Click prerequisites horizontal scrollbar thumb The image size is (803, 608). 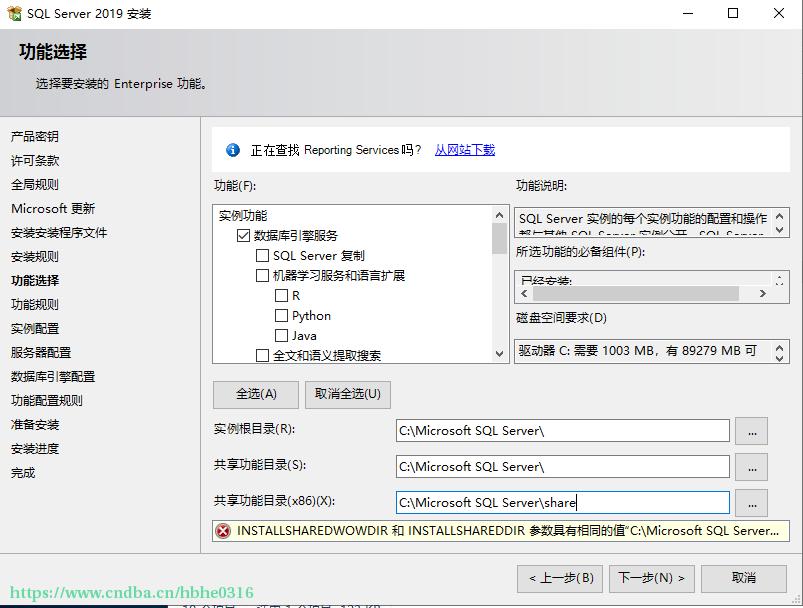pos(636,293)
